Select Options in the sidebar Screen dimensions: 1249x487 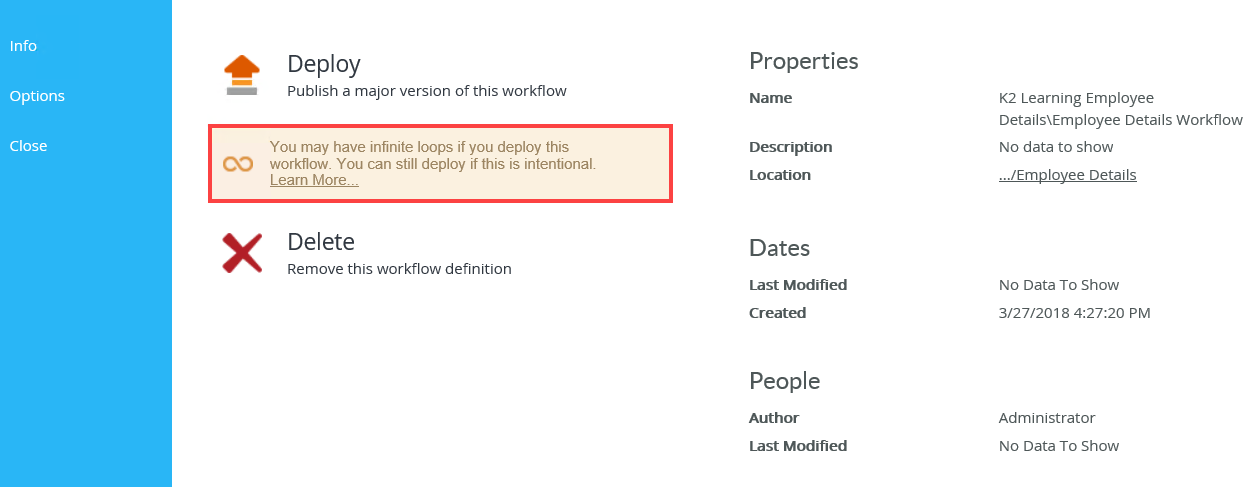tap(37, 96)
